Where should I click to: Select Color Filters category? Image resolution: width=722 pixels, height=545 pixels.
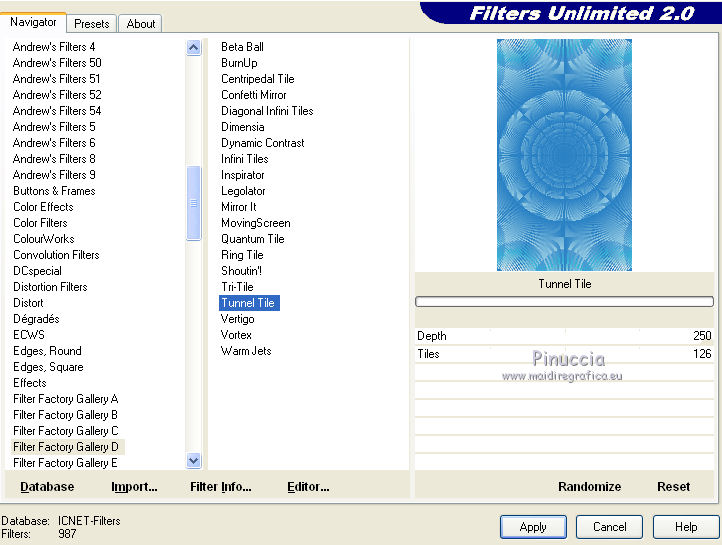[x=40, y=223]
